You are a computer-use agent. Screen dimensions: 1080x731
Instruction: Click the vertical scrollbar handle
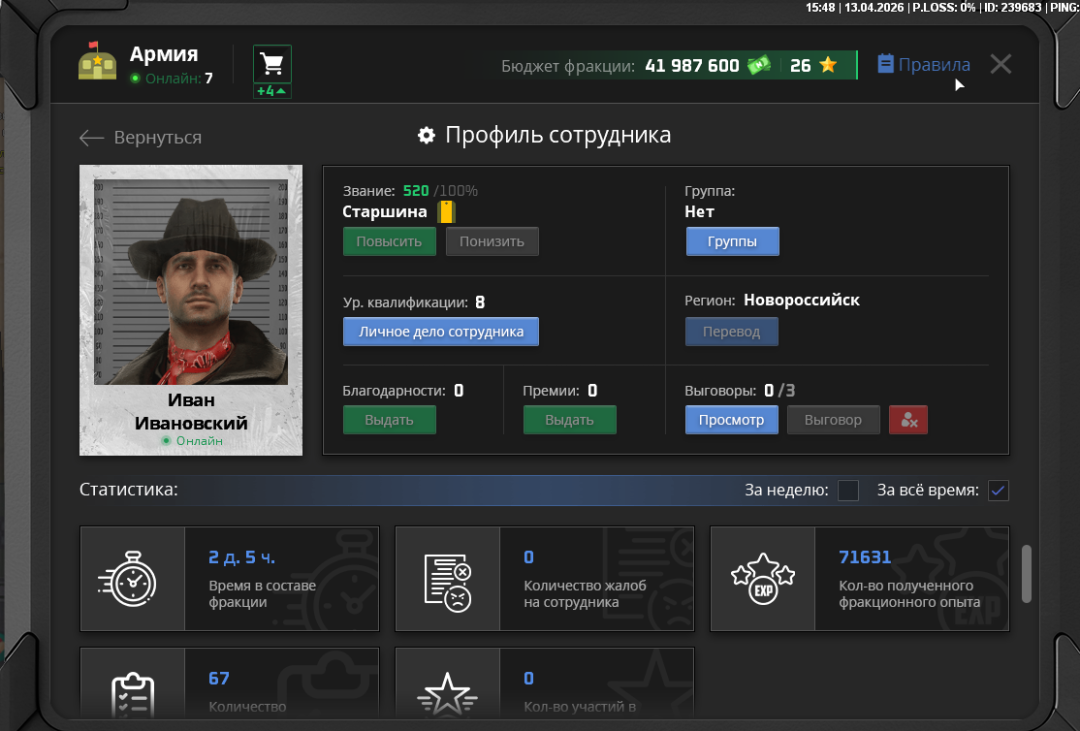(1026, 574)
